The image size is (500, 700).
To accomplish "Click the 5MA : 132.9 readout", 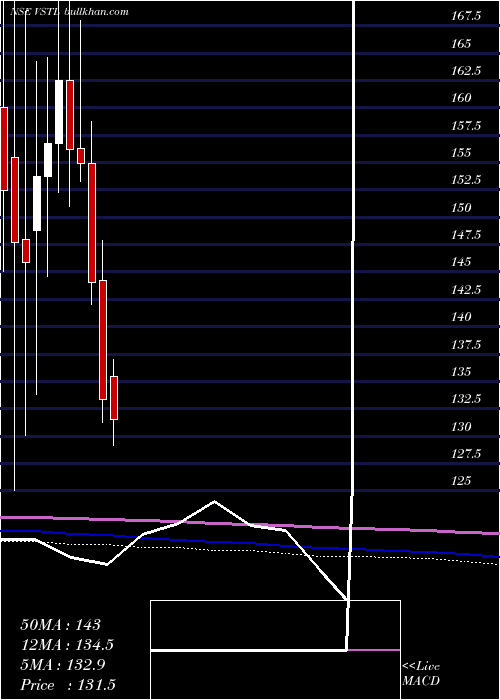I will (x=63, y=665).
